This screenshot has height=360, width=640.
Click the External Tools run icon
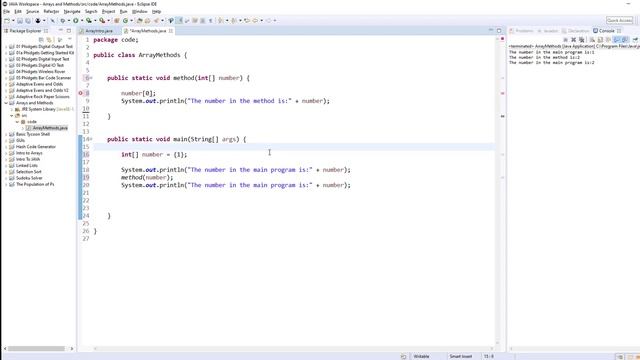(102, 20)
